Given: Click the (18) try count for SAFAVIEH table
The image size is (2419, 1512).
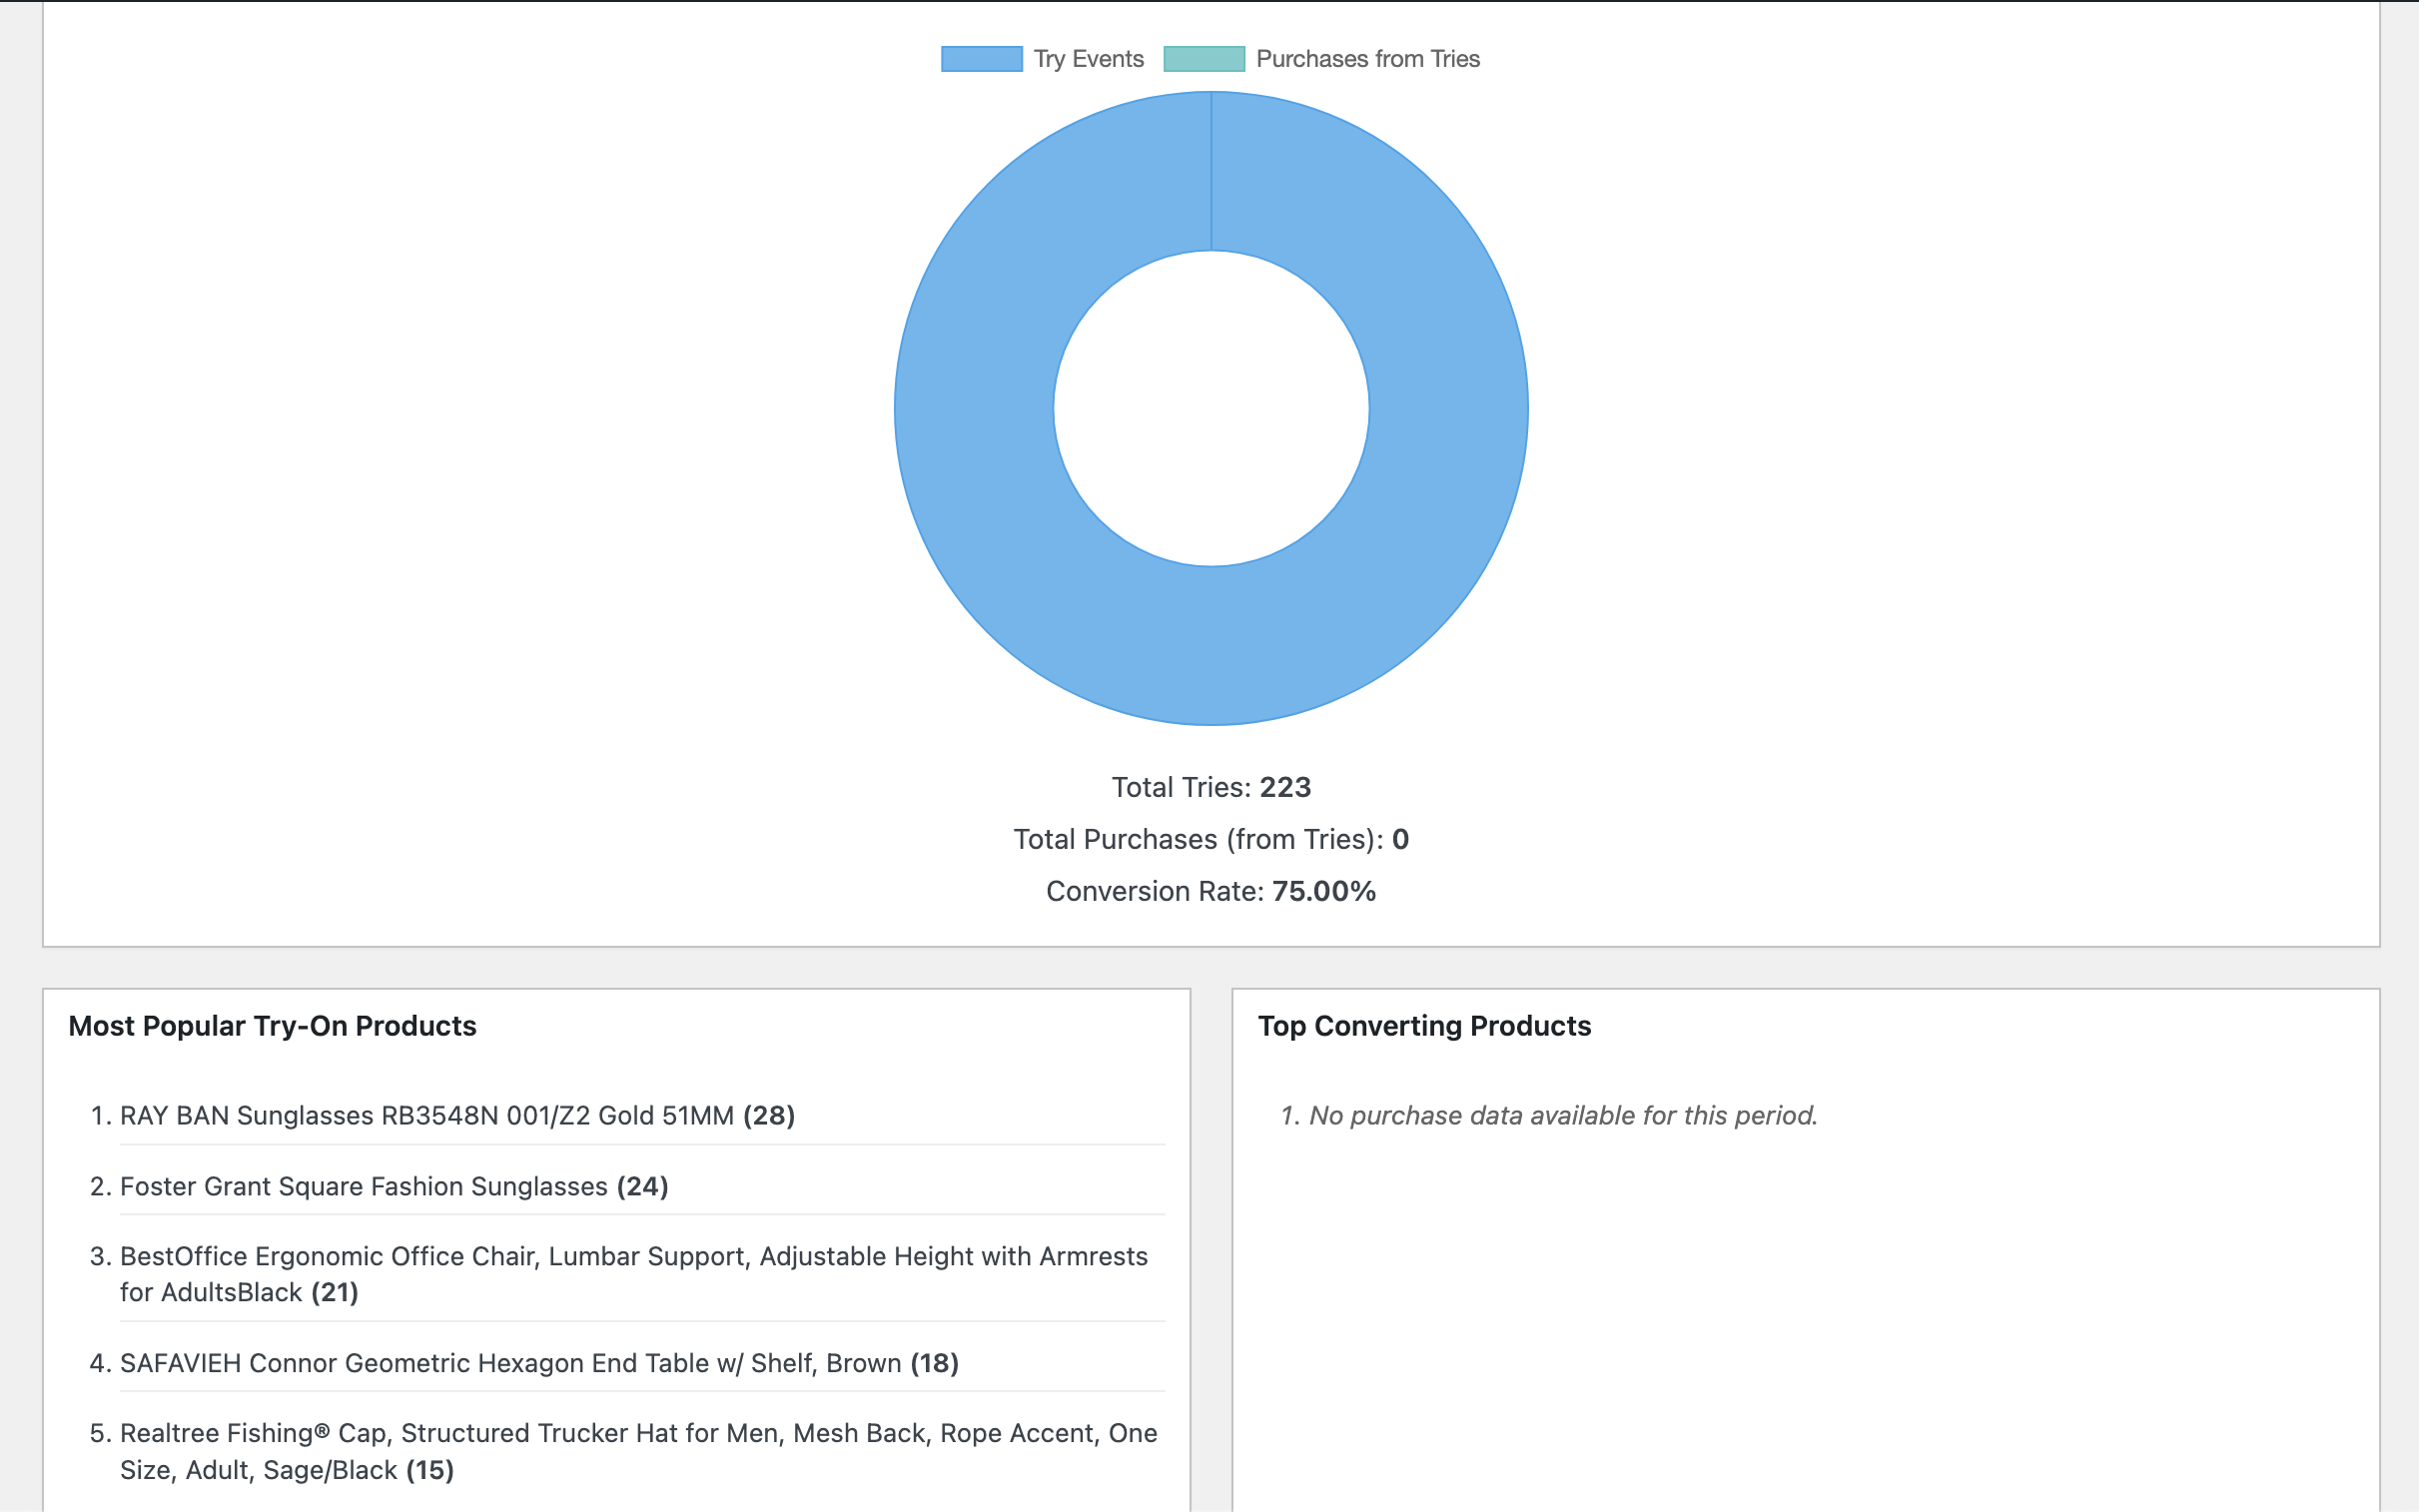Looking at the screenshot, I should point(933,1363).
